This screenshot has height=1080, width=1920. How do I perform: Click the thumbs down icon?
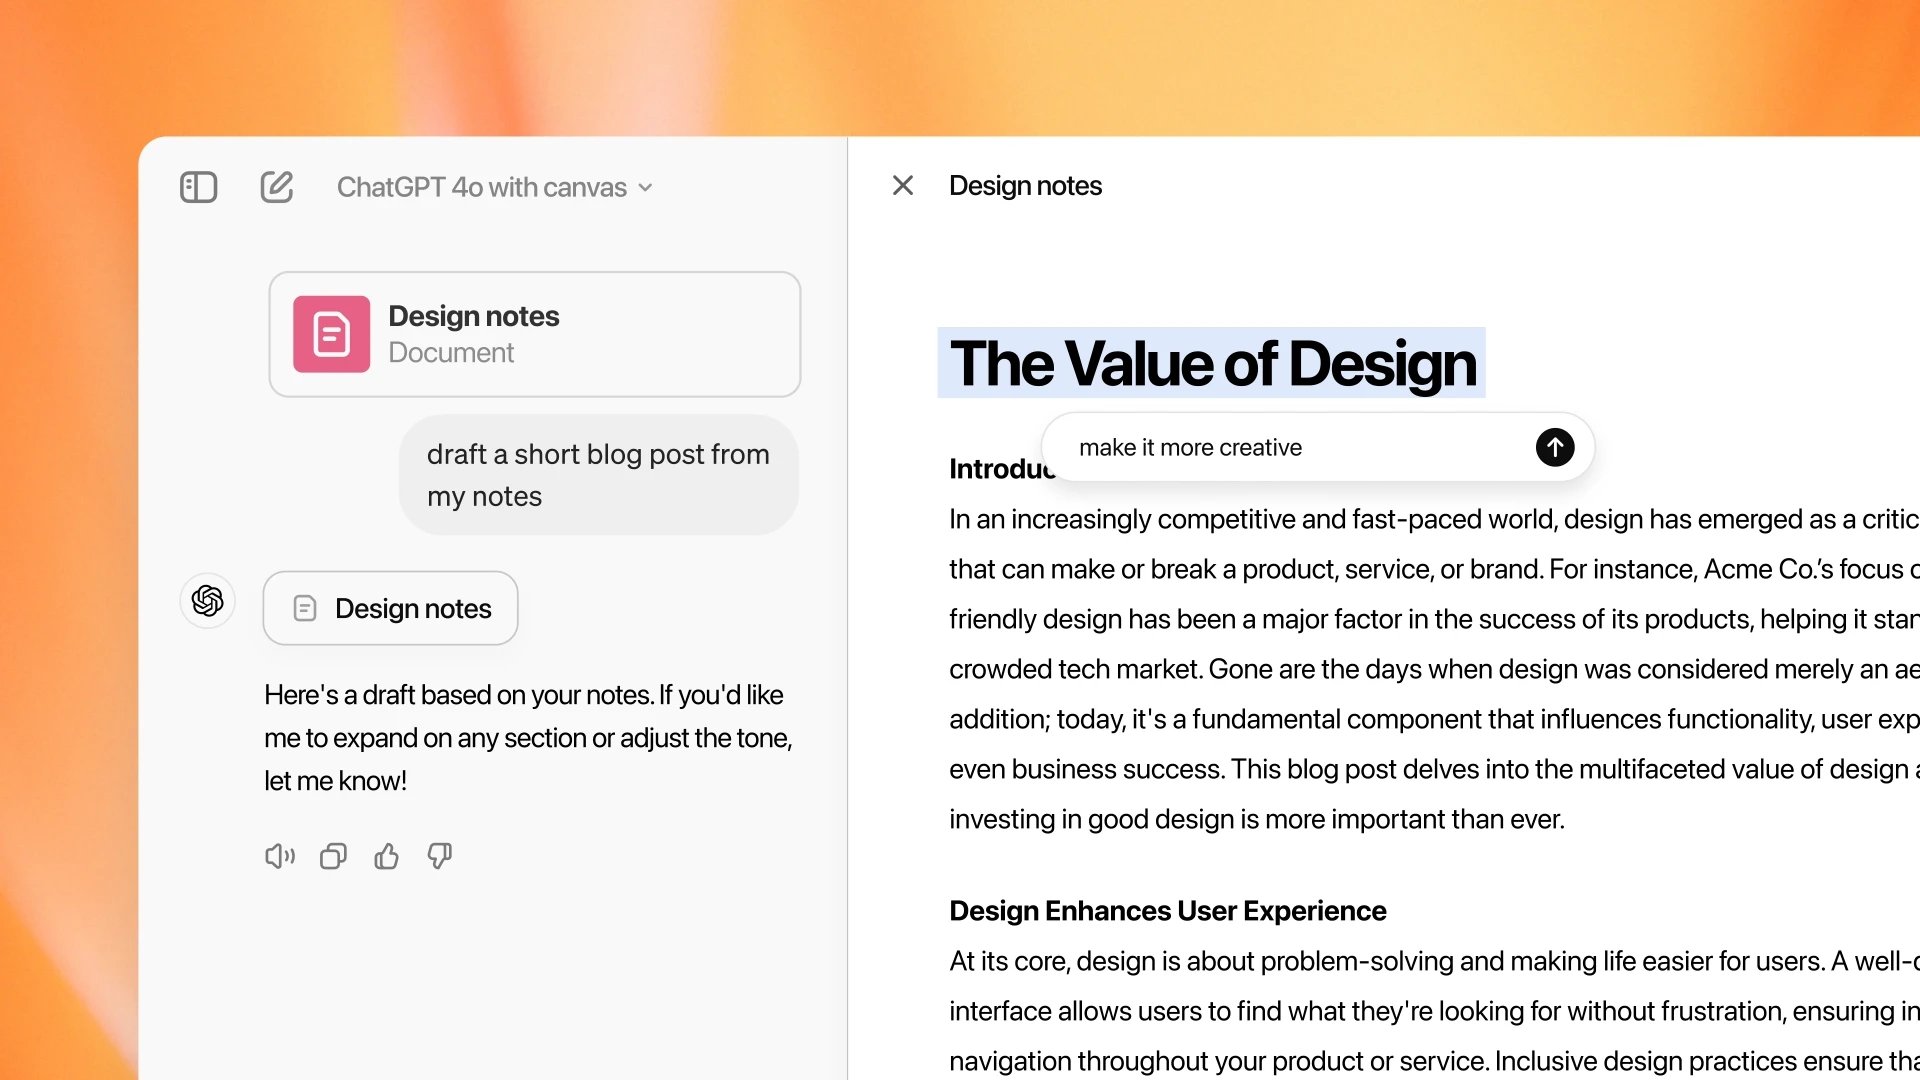(x=438, y=857)
